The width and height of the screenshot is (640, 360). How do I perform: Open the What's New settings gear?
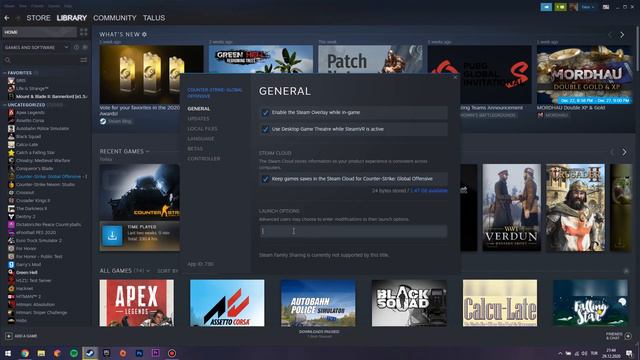click(144, 34)
